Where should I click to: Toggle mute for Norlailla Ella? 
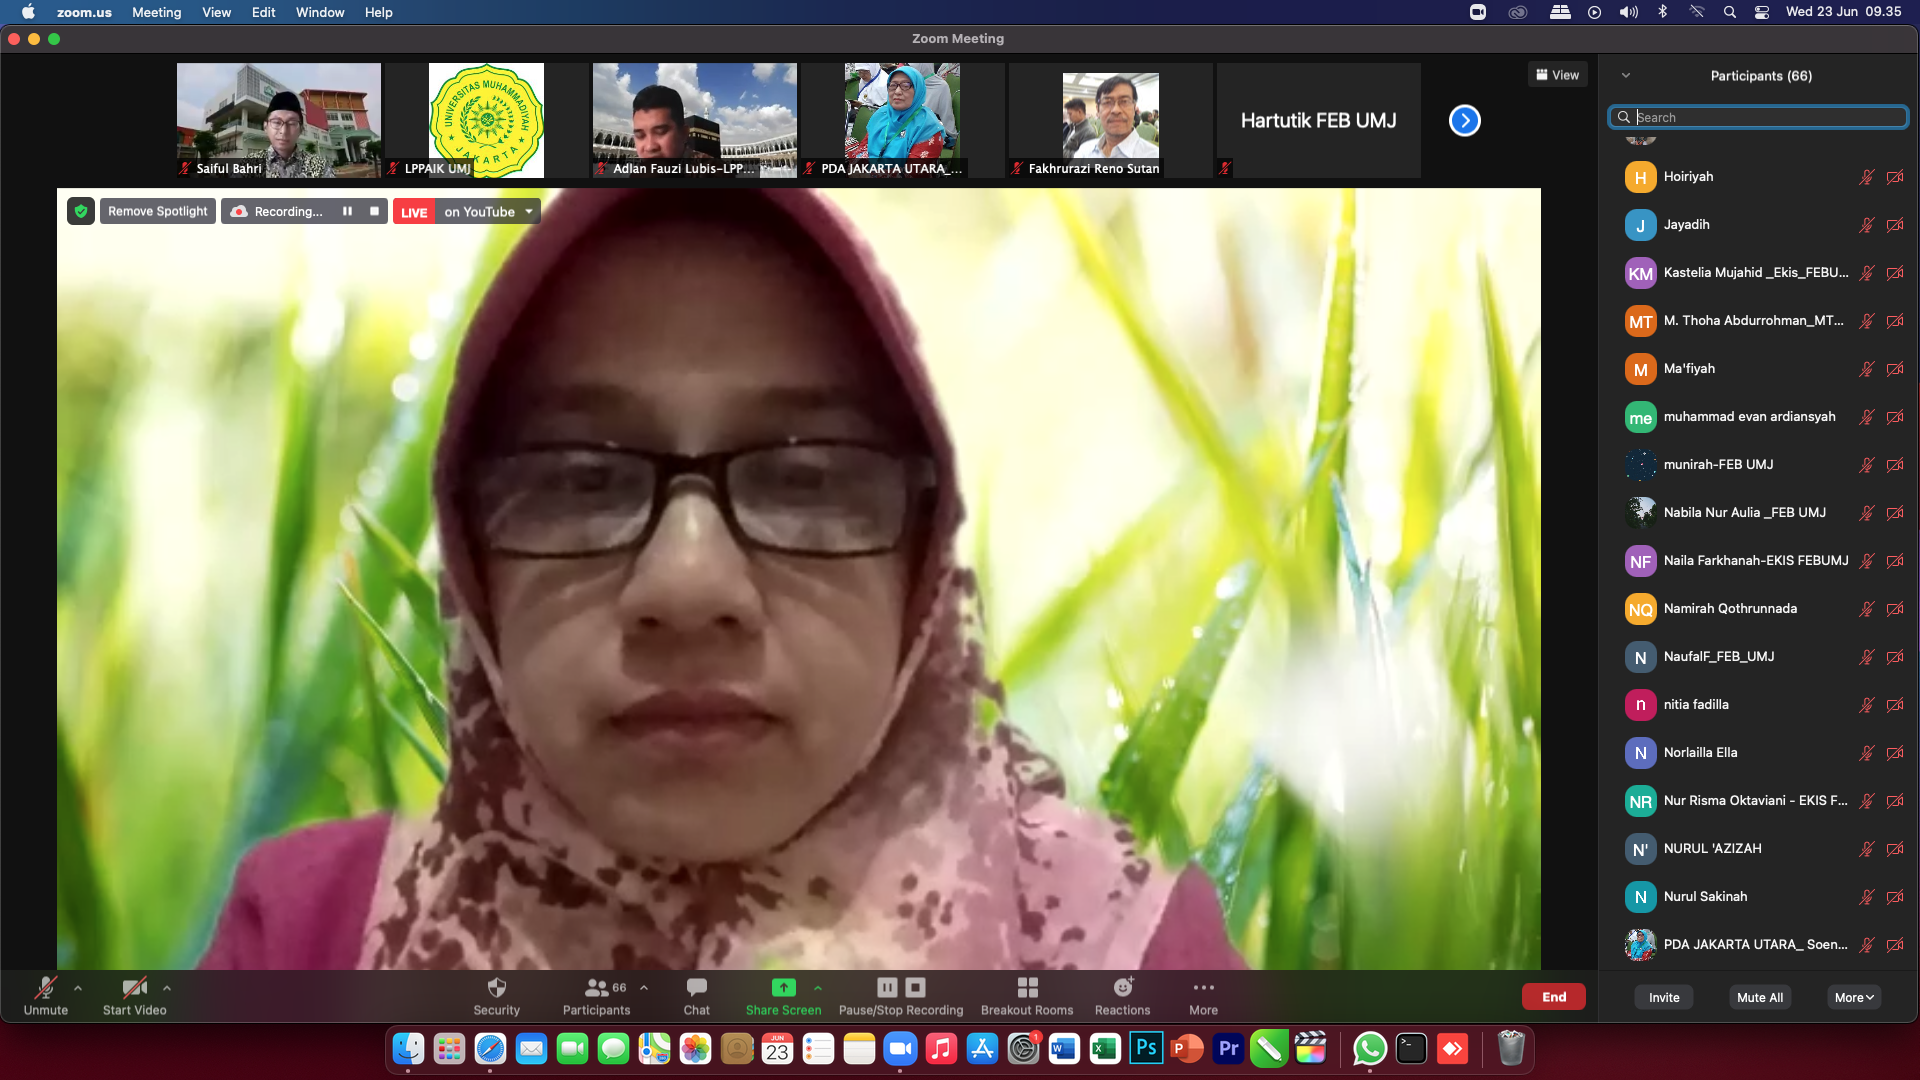[x=1866, y=753]
